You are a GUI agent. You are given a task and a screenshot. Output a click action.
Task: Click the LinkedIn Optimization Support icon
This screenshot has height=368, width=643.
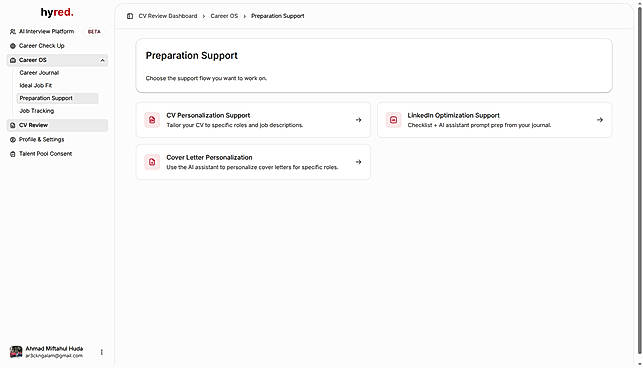point(393,120)
